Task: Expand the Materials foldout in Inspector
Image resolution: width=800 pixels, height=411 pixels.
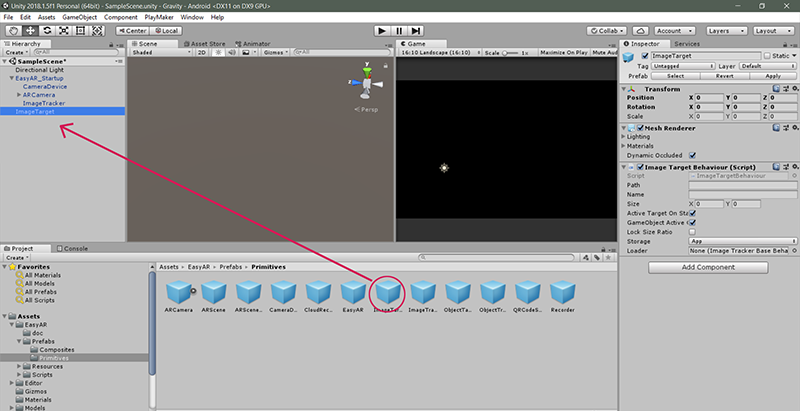Action: (623, 146)
